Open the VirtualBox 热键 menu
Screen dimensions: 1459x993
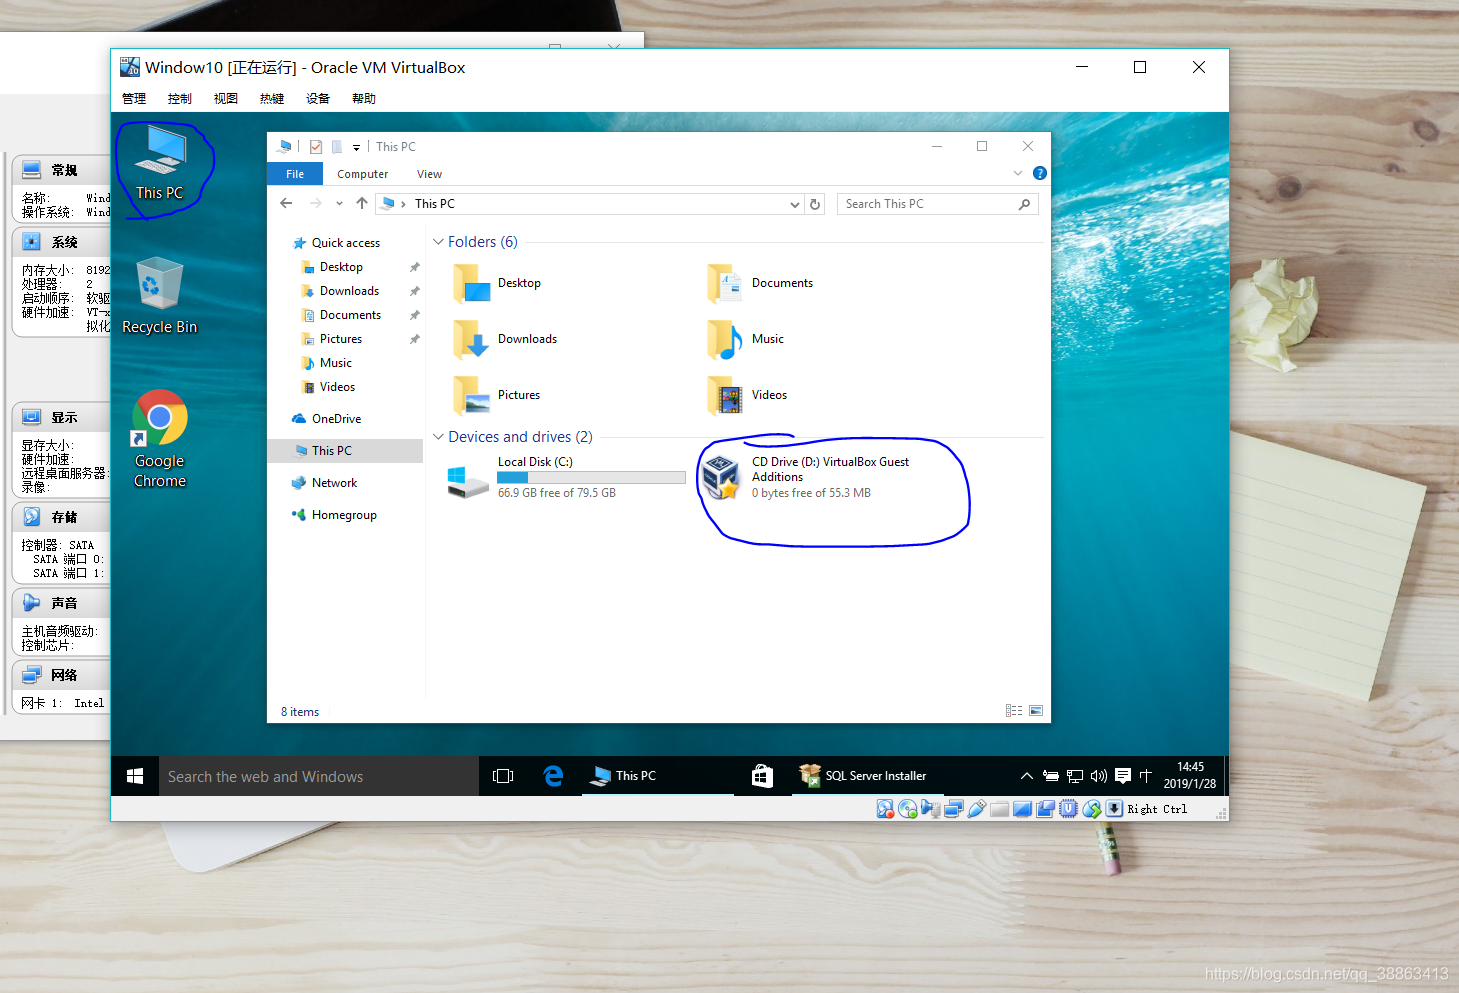(272, 98)
